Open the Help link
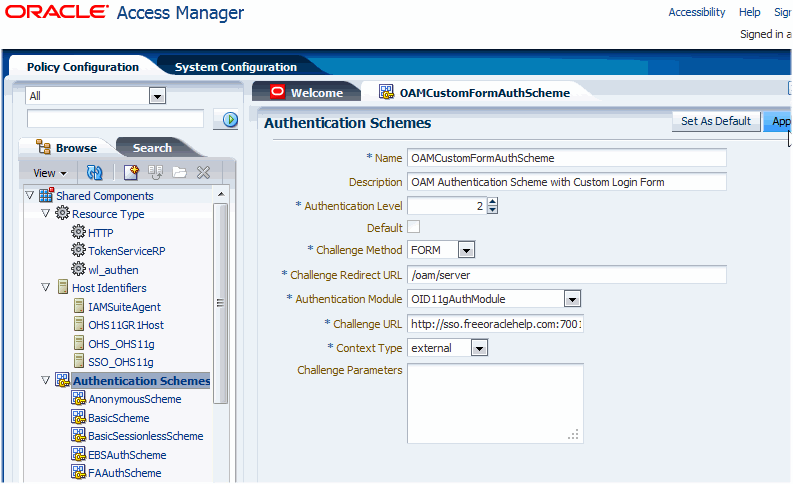This screenshot has width=793, height=484. (x=750, y=12)
